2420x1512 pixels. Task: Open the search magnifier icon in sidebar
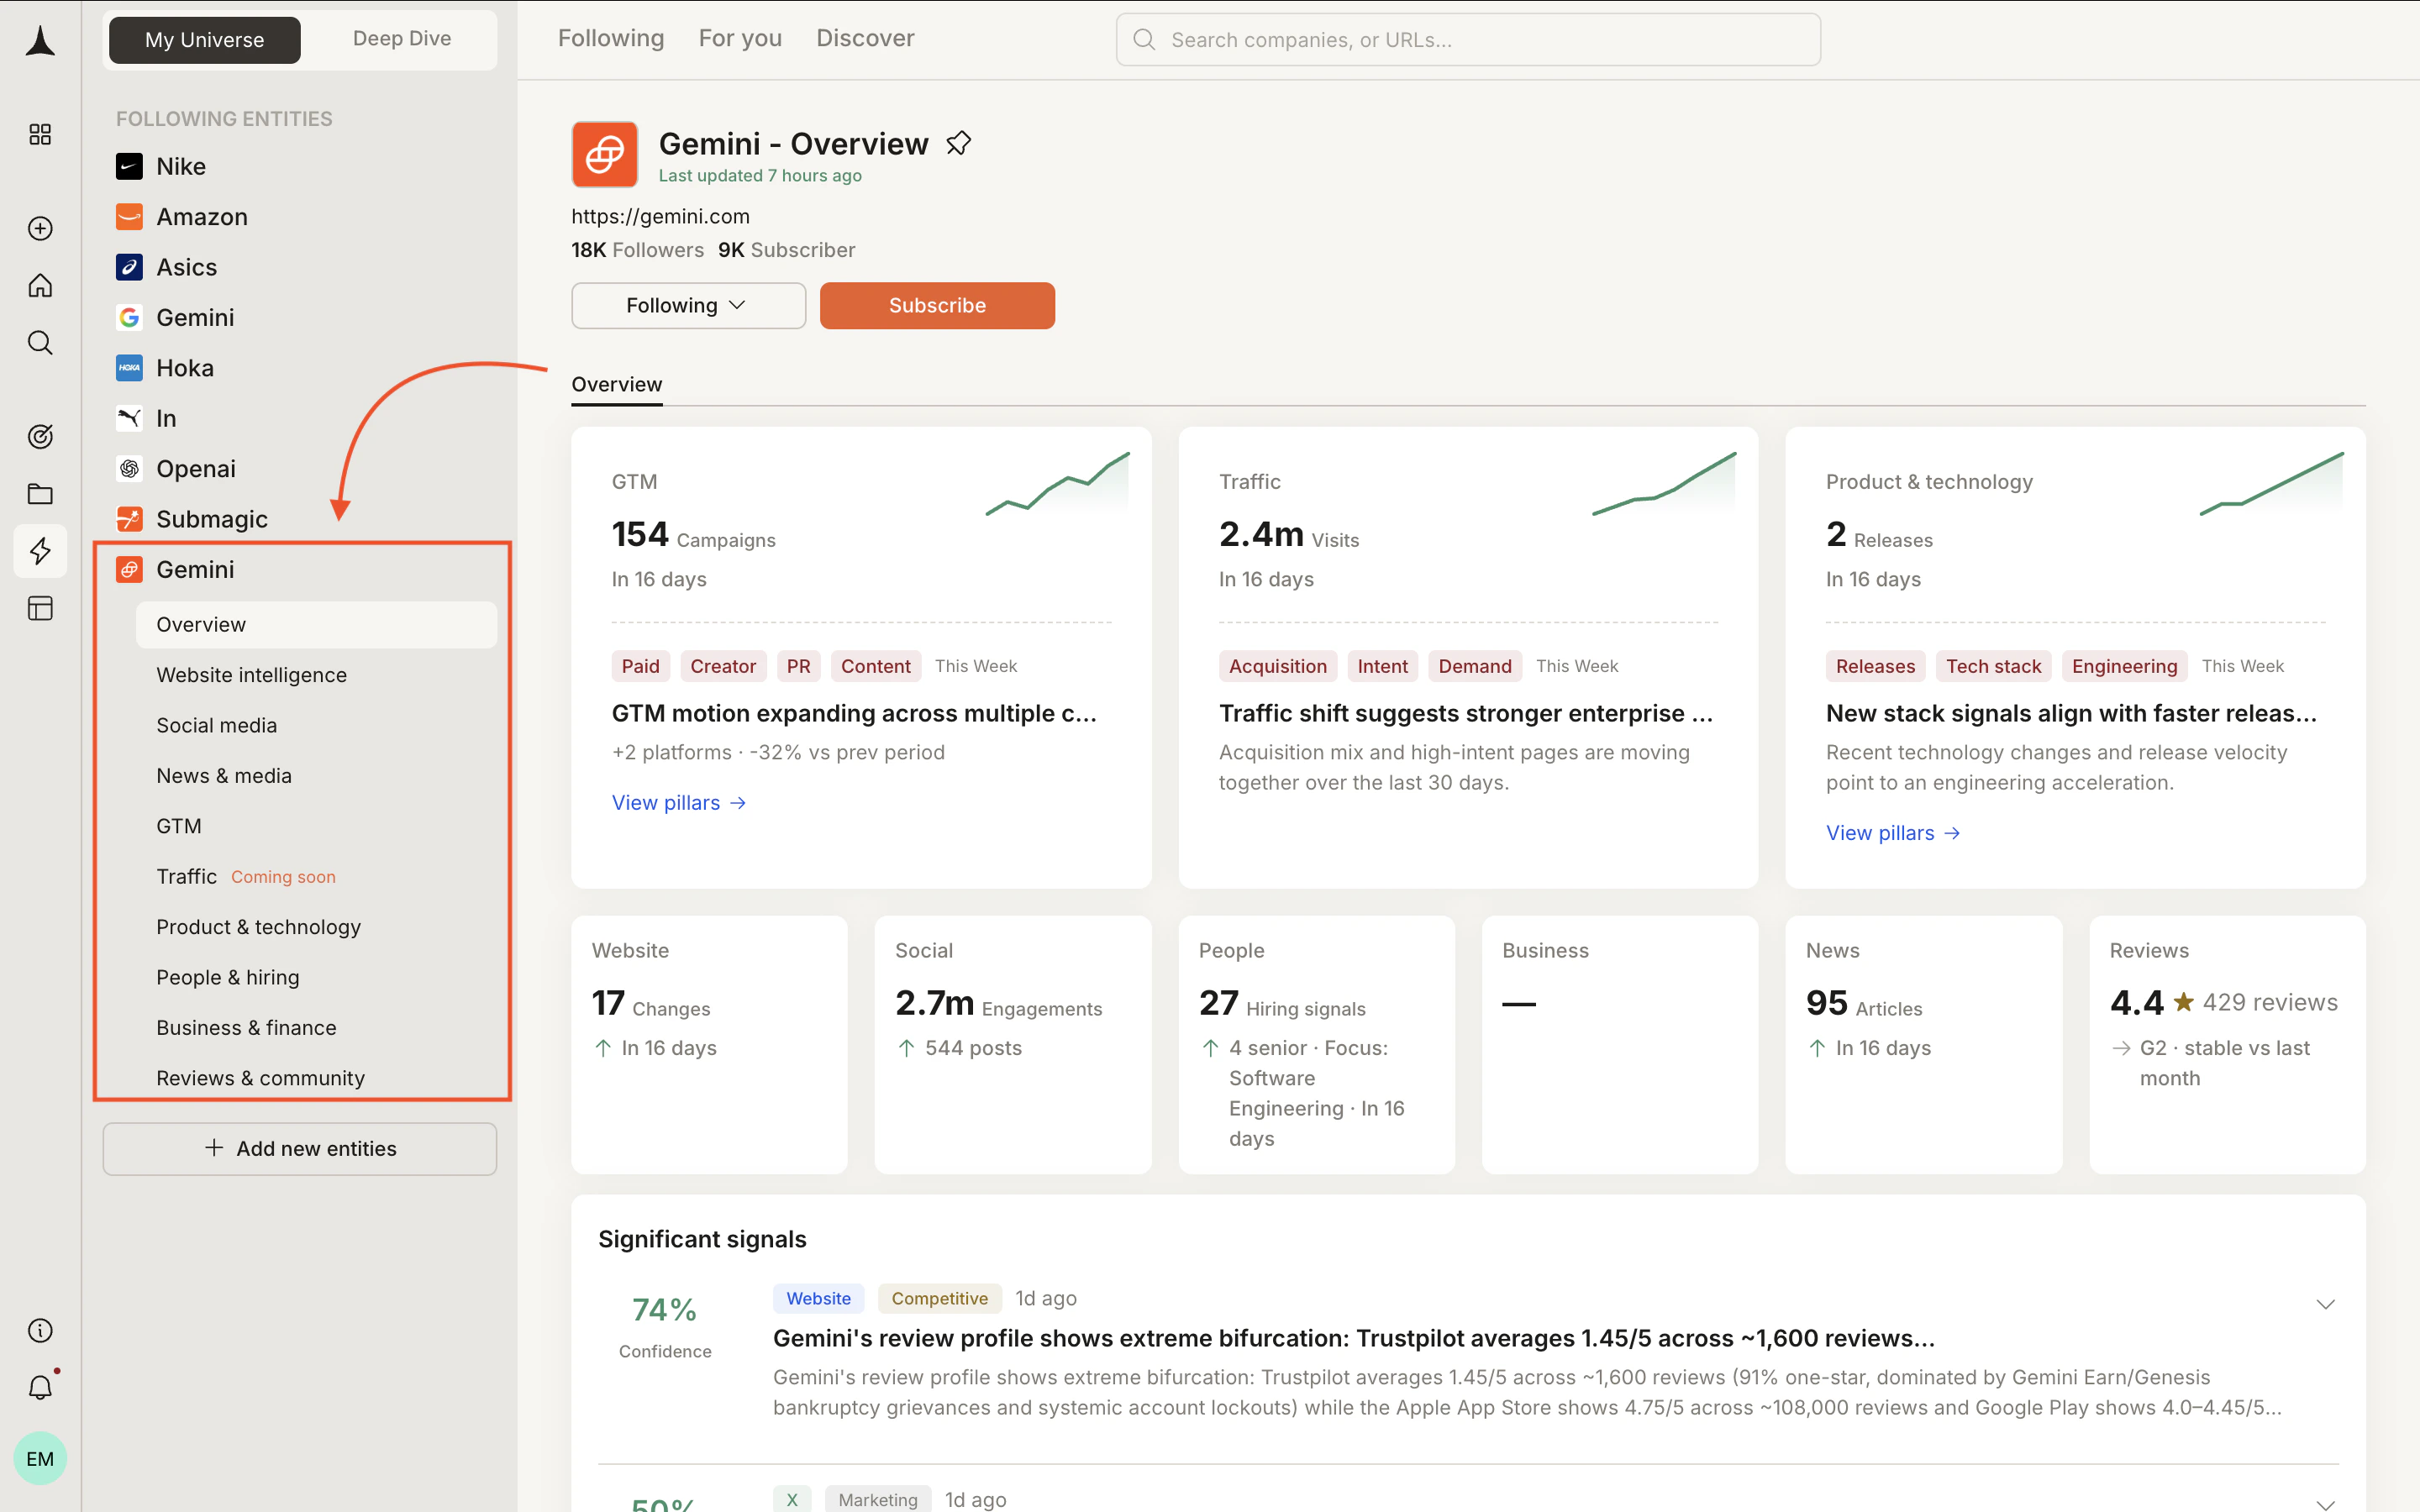40,343
